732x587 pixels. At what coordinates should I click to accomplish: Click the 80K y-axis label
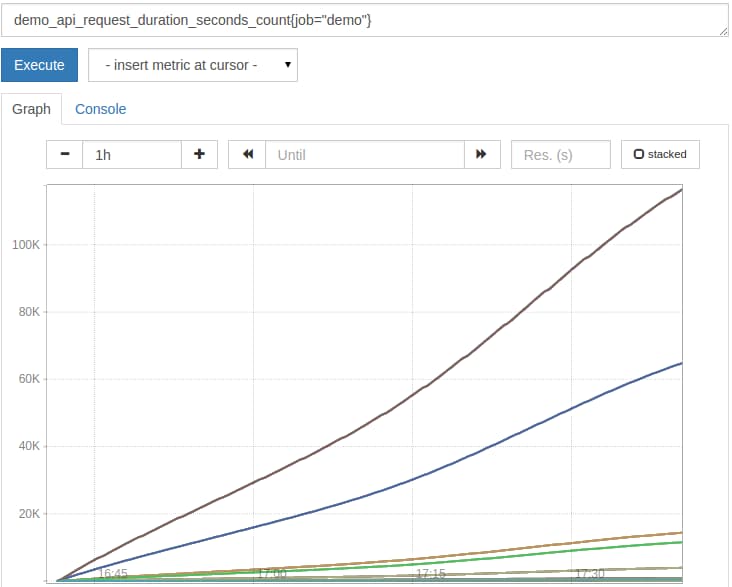click(x=29, y=312)
